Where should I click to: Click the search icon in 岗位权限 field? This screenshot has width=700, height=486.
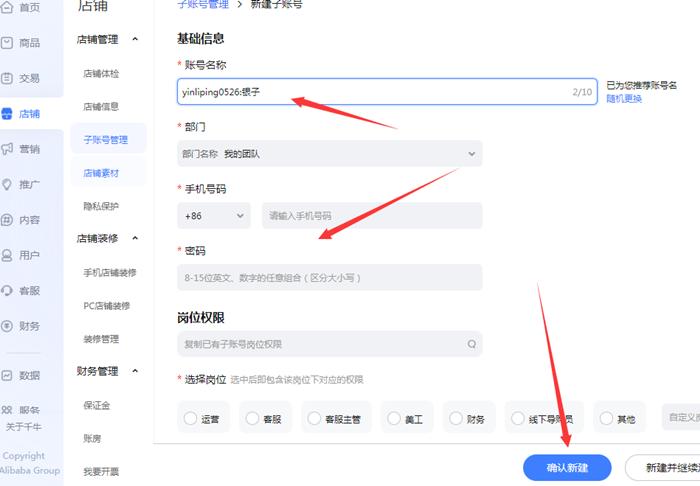tap(471, 344)
